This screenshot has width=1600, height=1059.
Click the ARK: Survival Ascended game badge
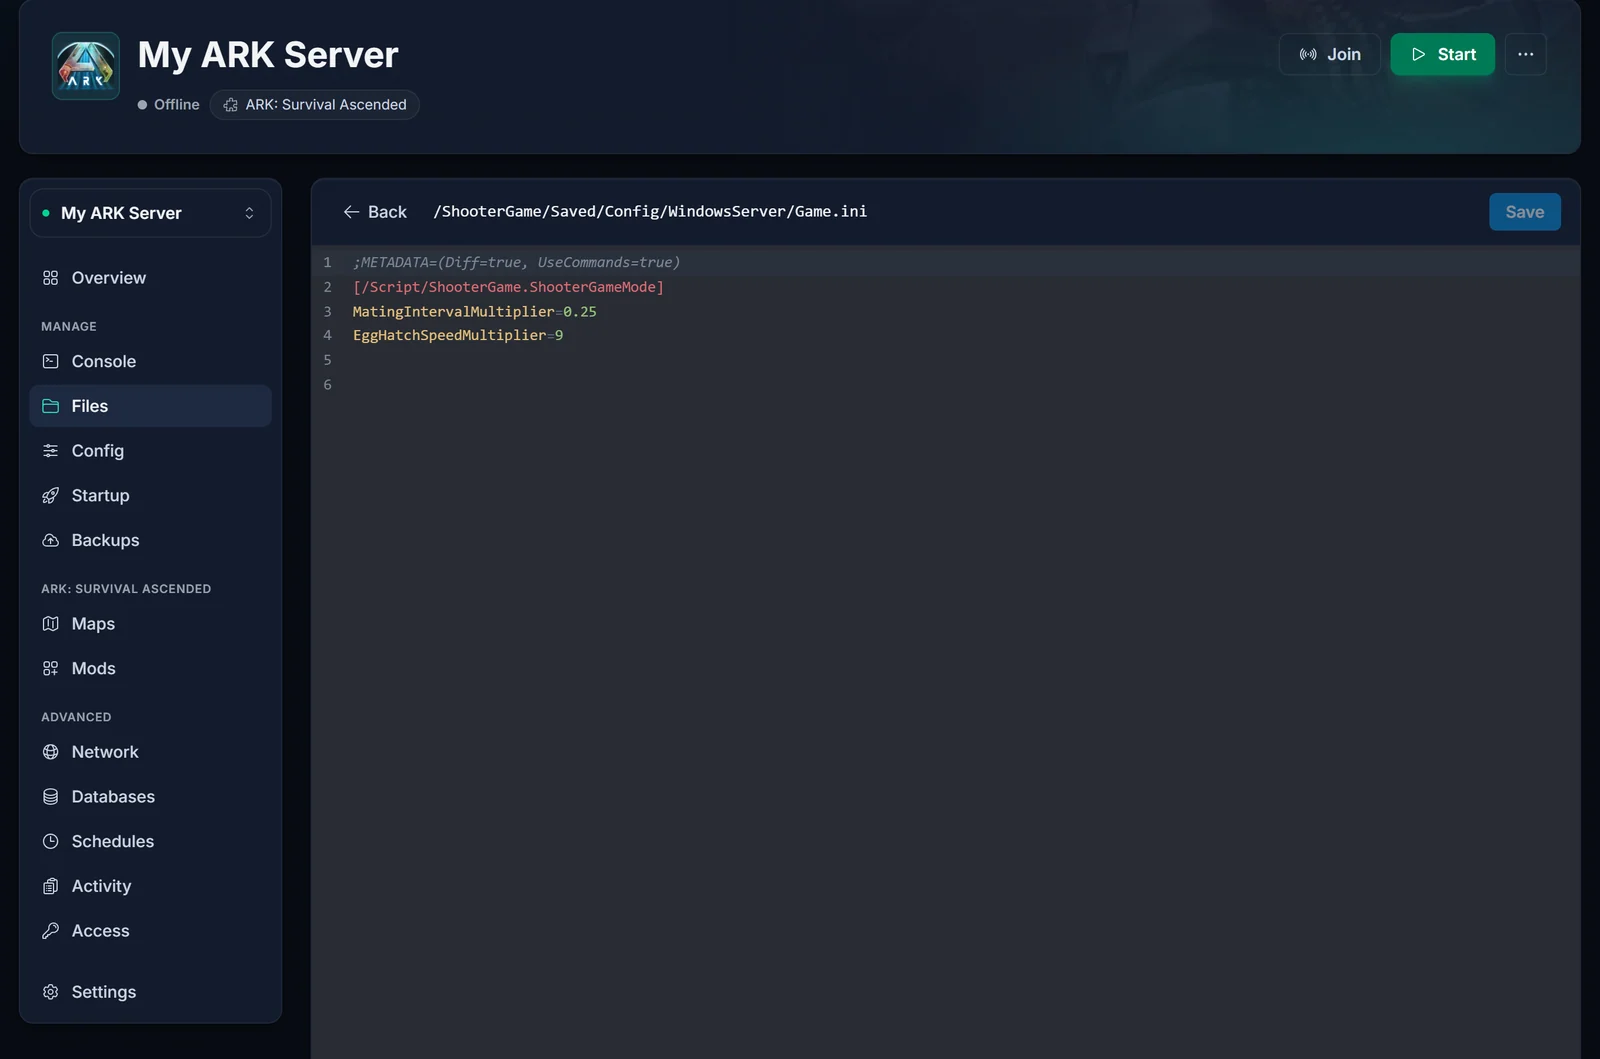tap(314, 105)
